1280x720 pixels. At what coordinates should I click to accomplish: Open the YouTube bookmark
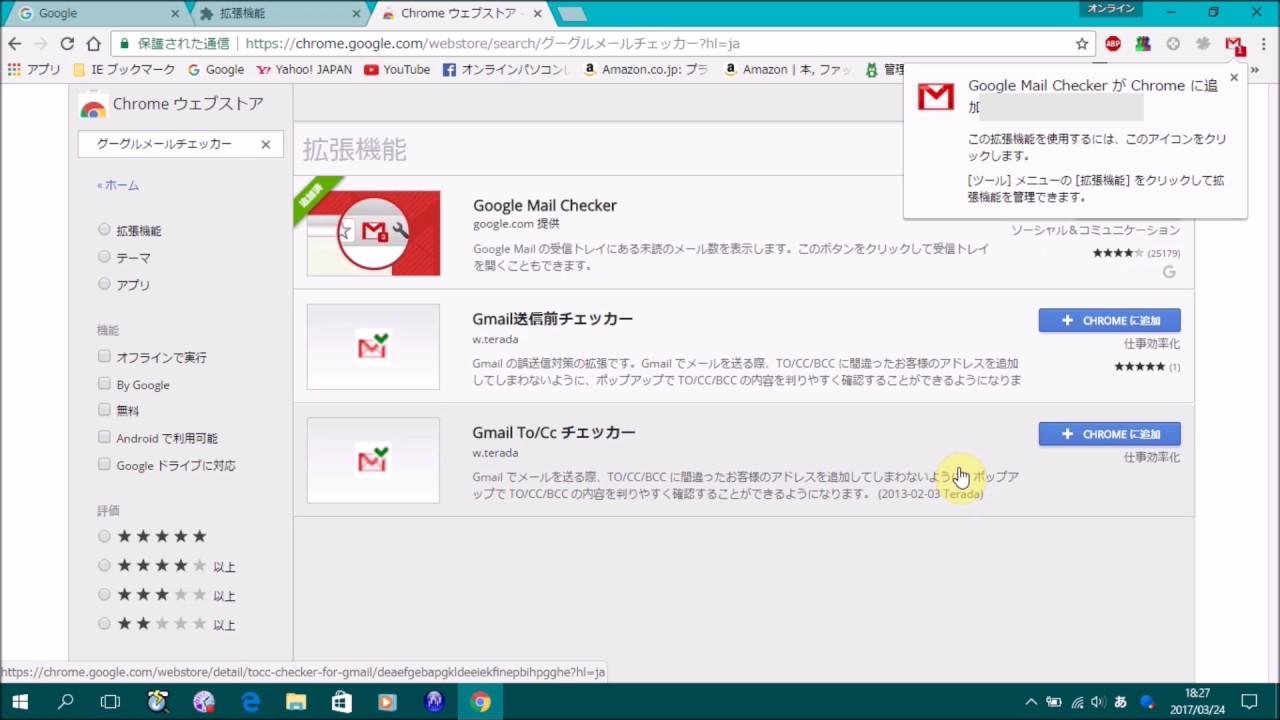pos(397,70)
